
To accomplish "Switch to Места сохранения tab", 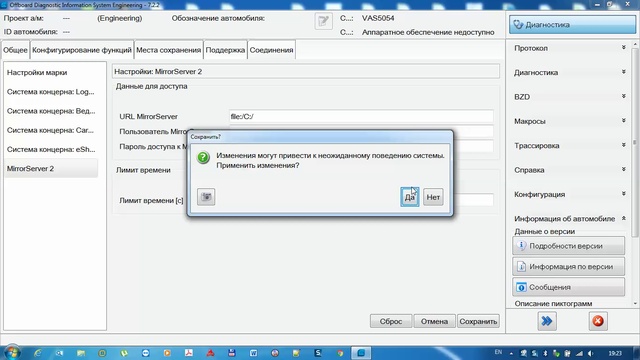I will click(169, 50).
